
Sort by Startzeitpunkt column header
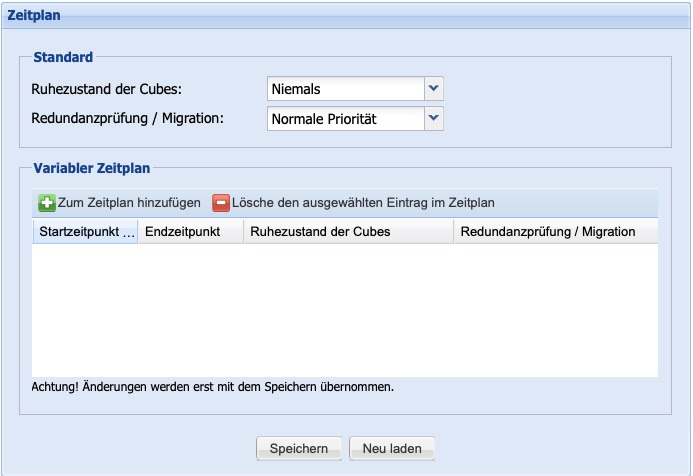[84, 232]
